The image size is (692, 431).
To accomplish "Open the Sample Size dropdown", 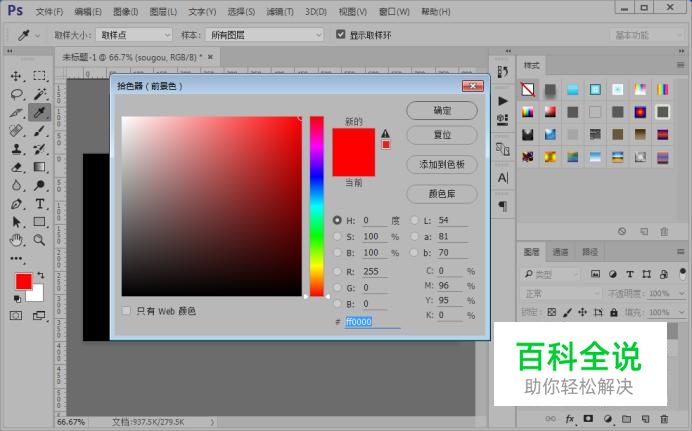I will (x=134, y=35).
